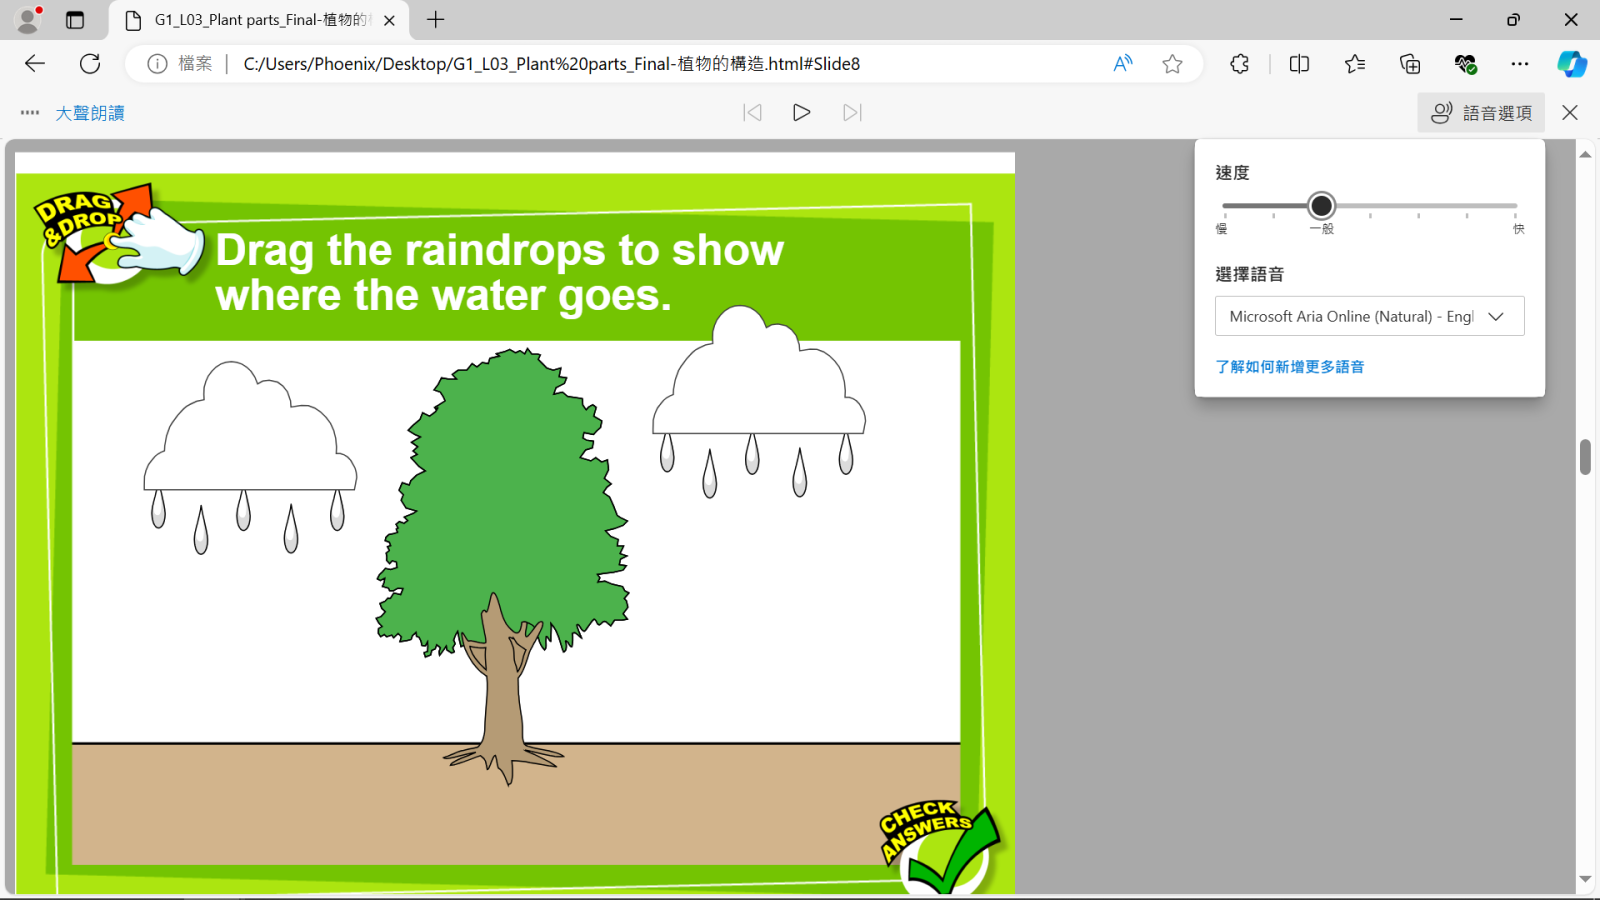This screenshot has height=900, width=1600.
Task: Click the Read Aloud icon in the address bar
Action: click(x=1123, y=64)
